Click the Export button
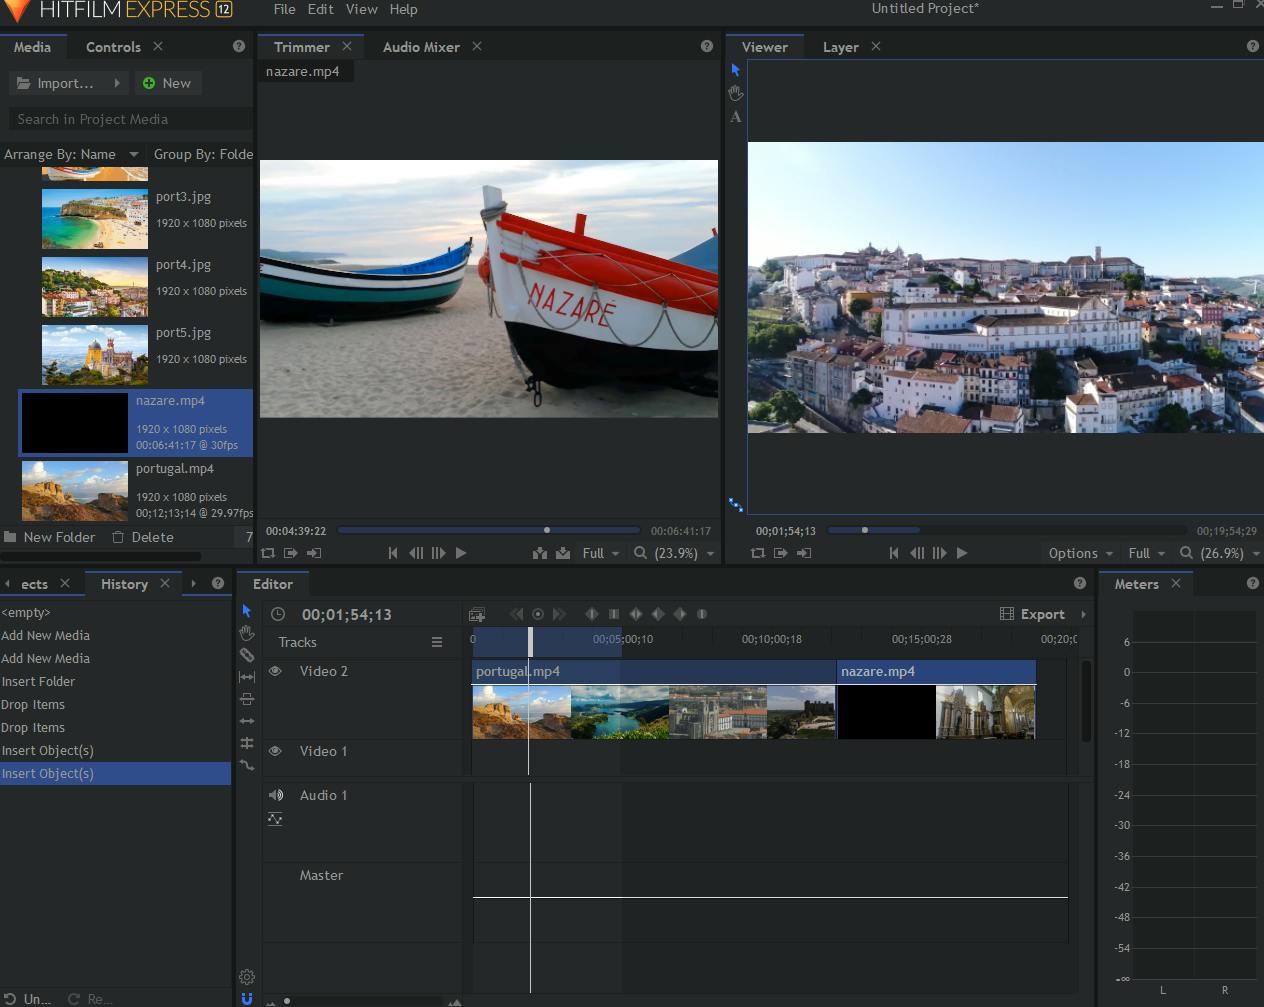The image size is (1264, 1007). pos(1033,614)
